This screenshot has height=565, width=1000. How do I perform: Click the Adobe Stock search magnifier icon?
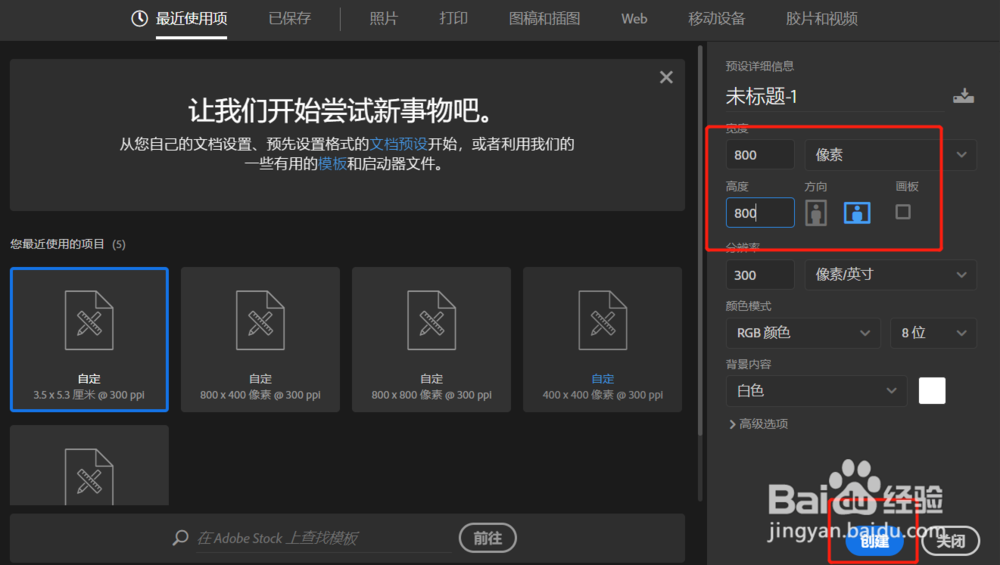pyautogui.click(x=180, y=538)
